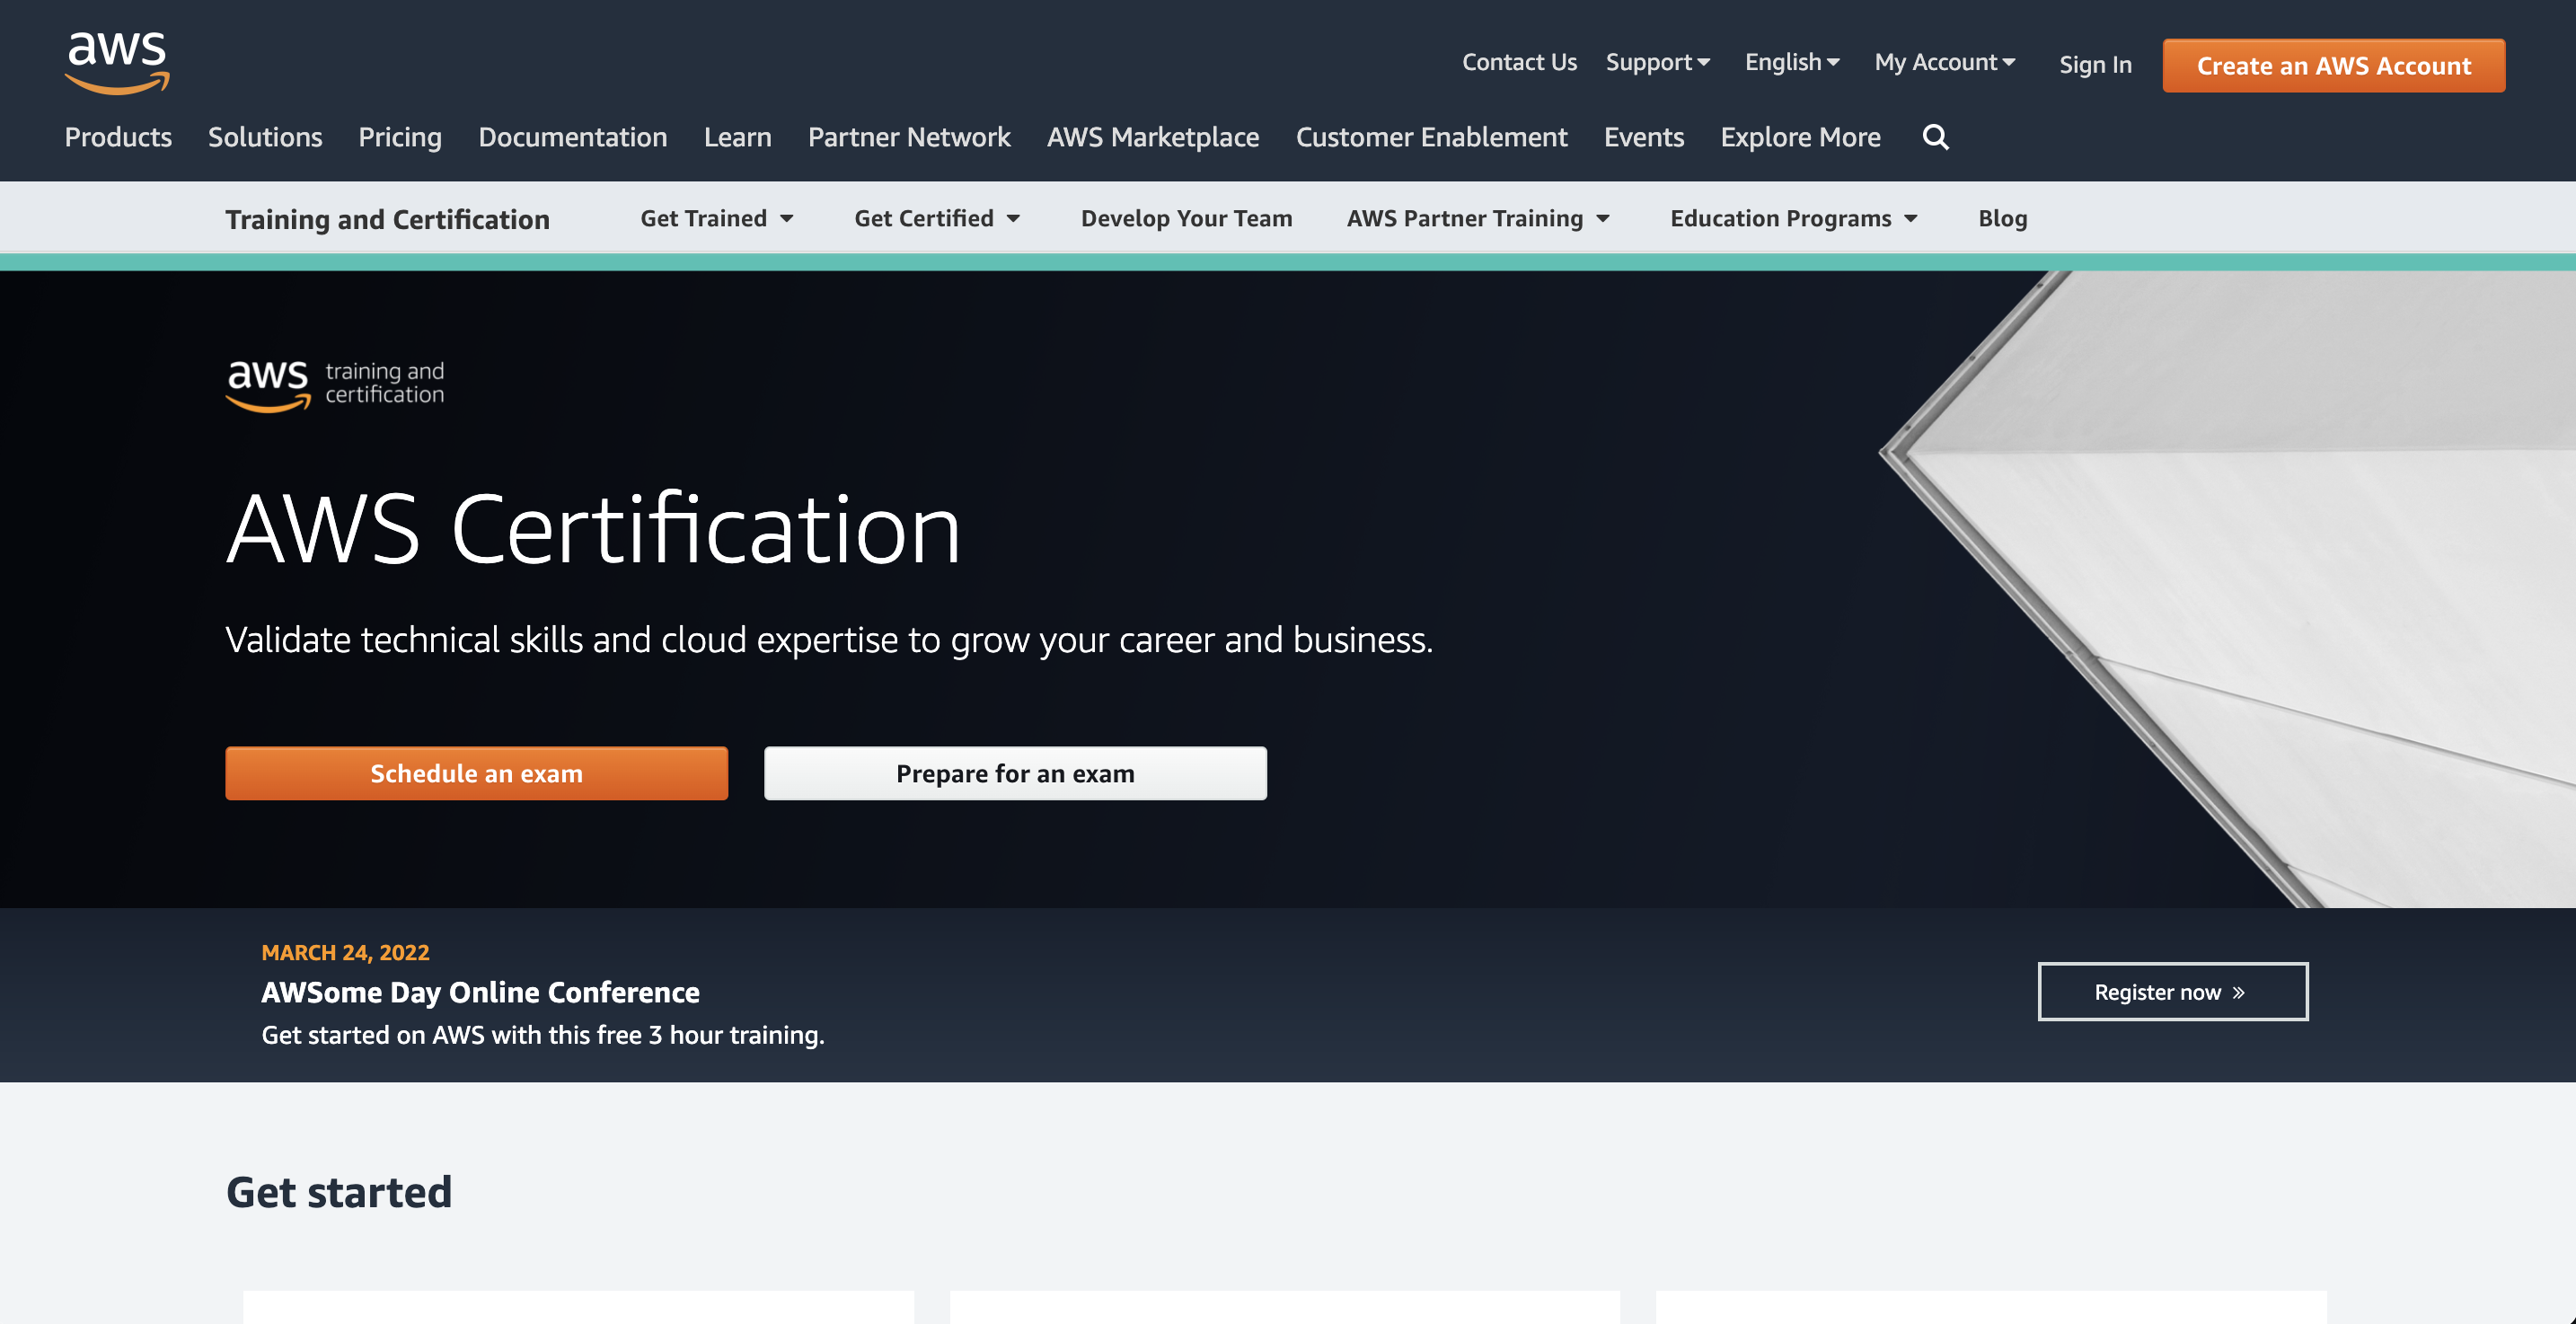Image resolution: width=2576 pixels, height=1324 pixels.
Task: Open the Sign In link
Action: coord(2094,63)
